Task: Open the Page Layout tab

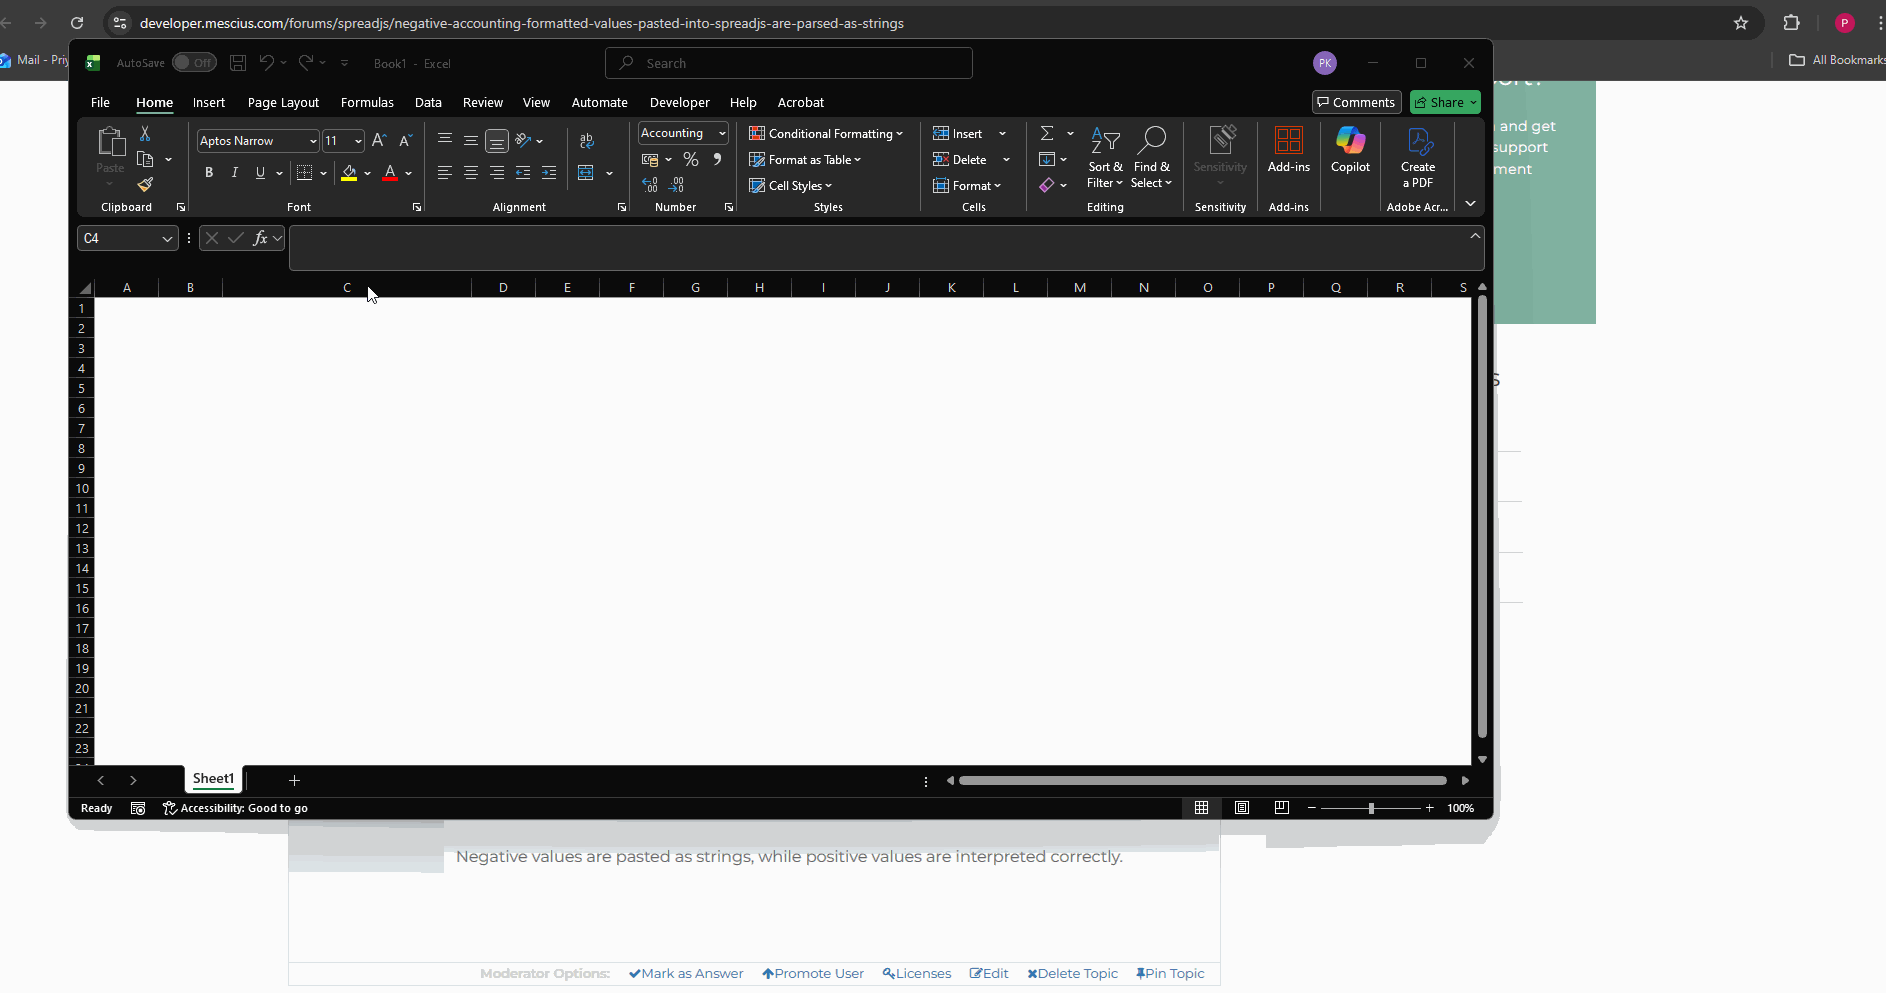Action: point(283,103)
